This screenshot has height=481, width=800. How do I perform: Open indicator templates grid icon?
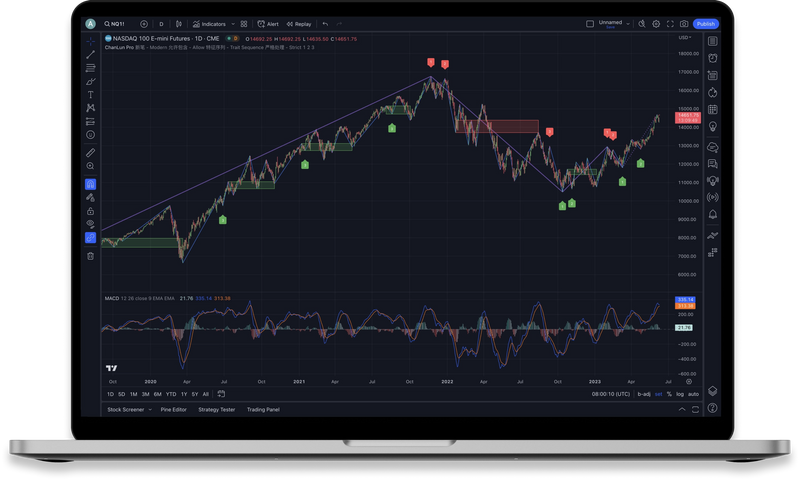tap(244, 24)
